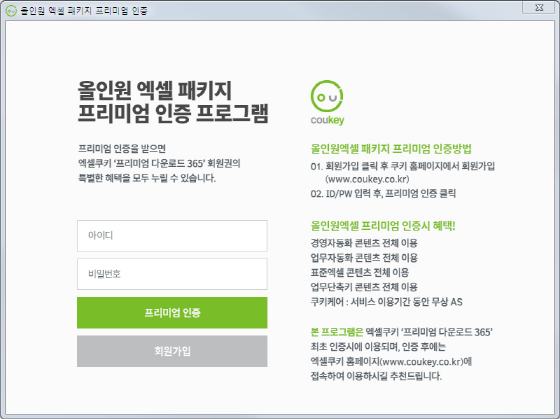The height and width of the screenshot is (419, 560).
Task: Click the line 업무단축키 콘텐츠 전체 이용
Action: click(x=364, y=287)
